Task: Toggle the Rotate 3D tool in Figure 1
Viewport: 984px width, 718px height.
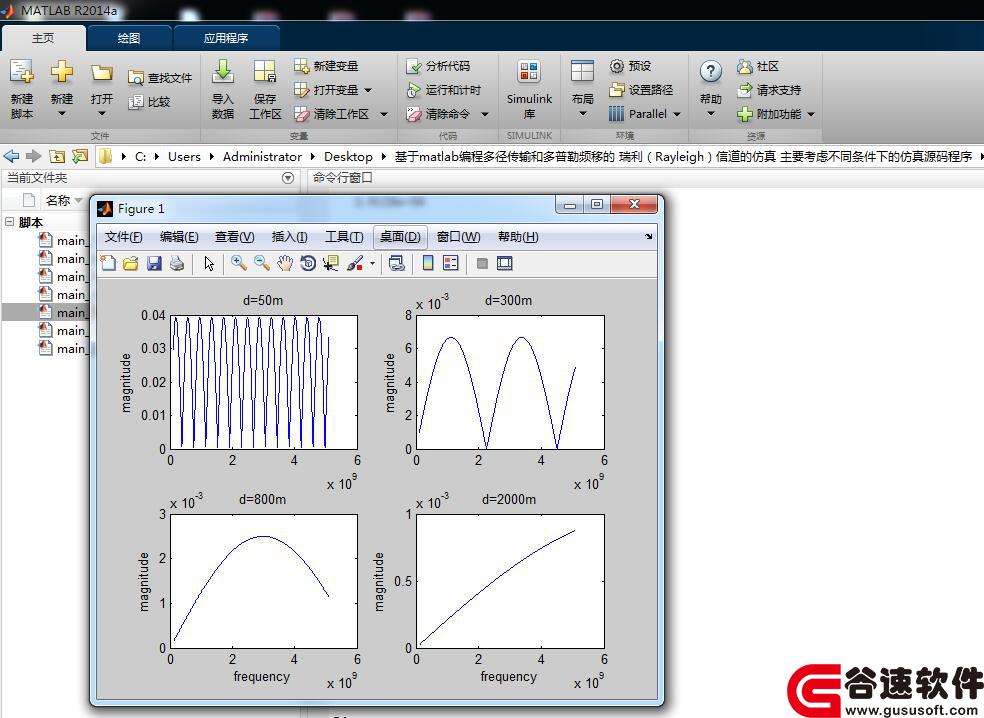Action: pos(308,263)
